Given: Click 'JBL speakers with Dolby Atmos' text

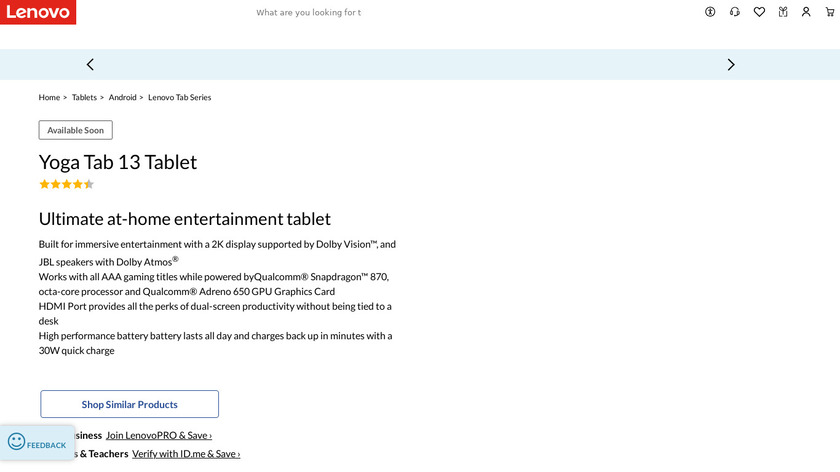Looking at the screenshot, I should tap(108, 261).
